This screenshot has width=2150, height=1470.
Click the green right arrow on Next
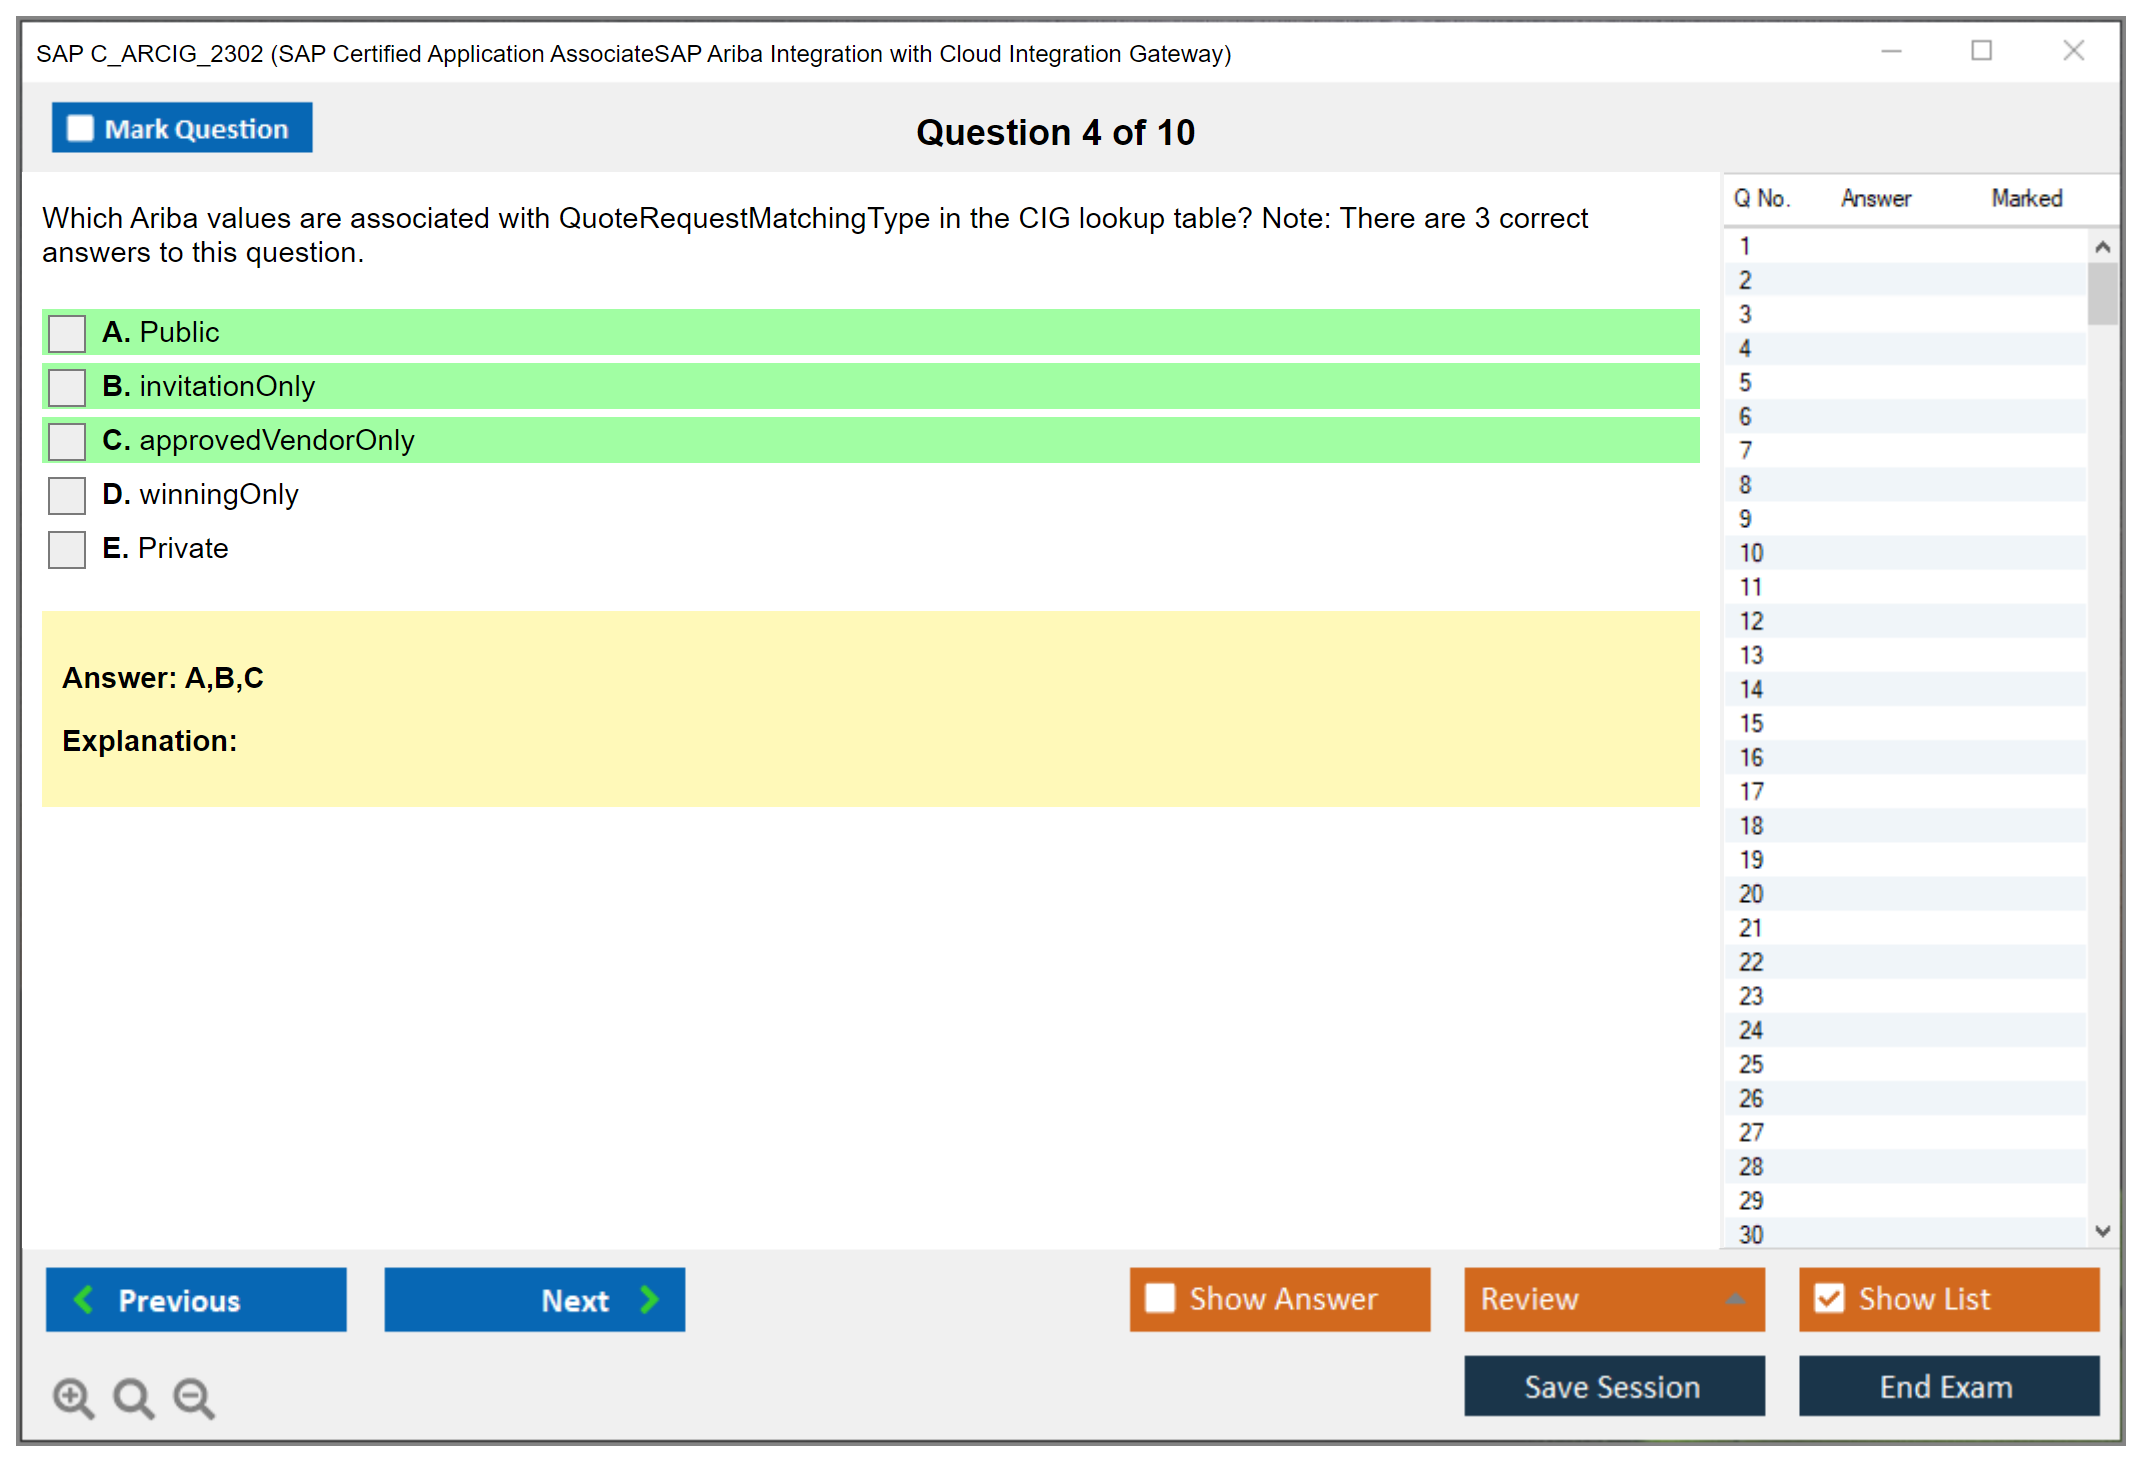[x=649, y=1299]
